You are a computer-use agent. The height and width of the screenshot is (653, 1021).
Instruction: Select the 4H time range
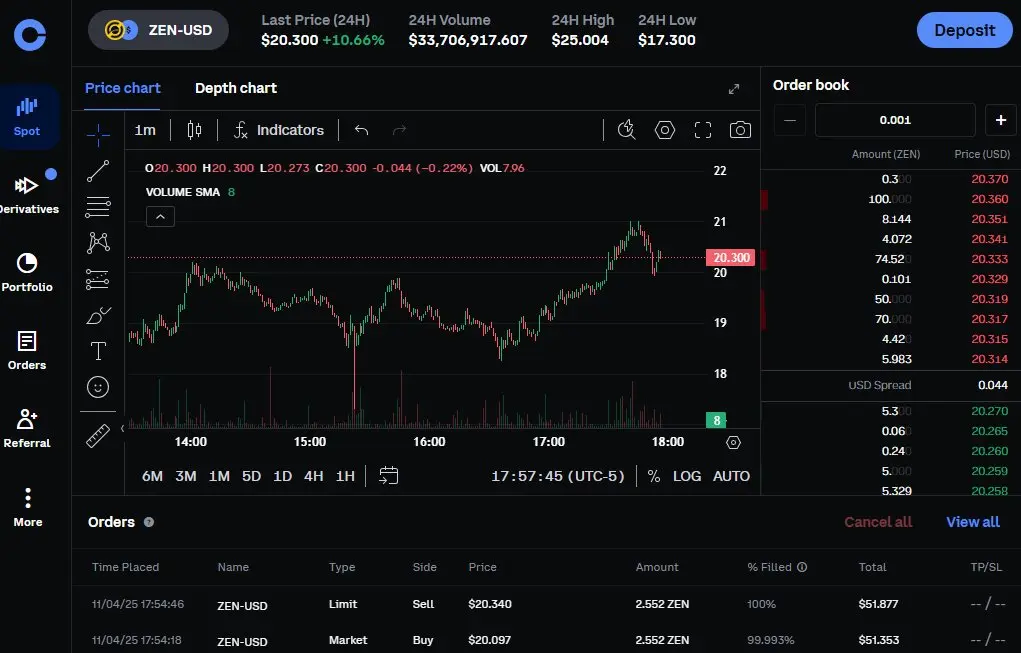tap(313, 477)
